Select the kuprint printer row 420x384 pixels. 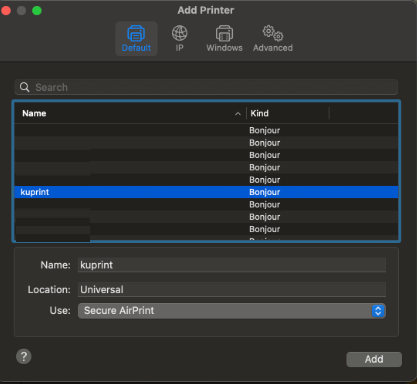click(206, 192)
